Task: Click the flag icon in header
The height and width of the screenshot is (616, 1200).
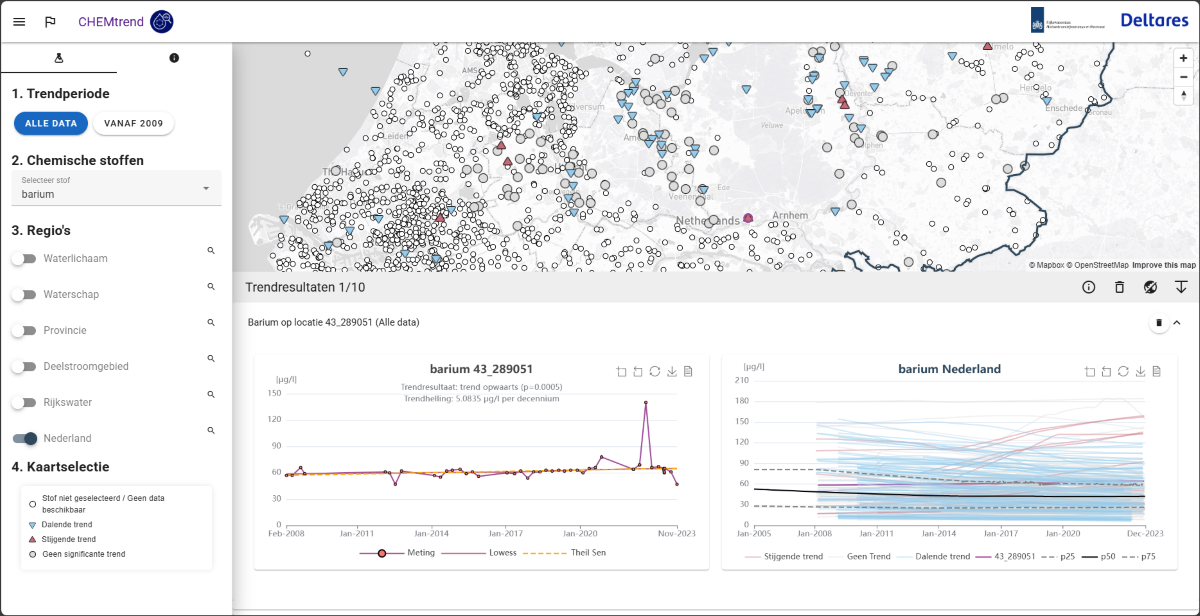Action: (50, 21)
